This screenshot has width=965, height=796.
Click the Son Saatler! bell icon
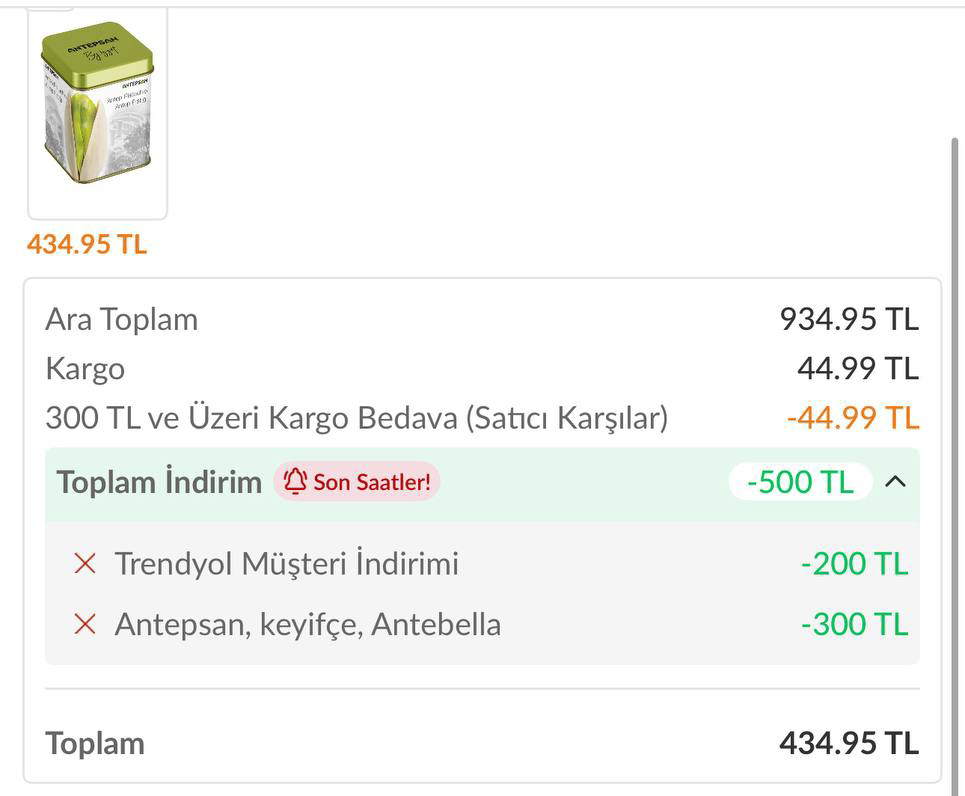click(295, 481)
